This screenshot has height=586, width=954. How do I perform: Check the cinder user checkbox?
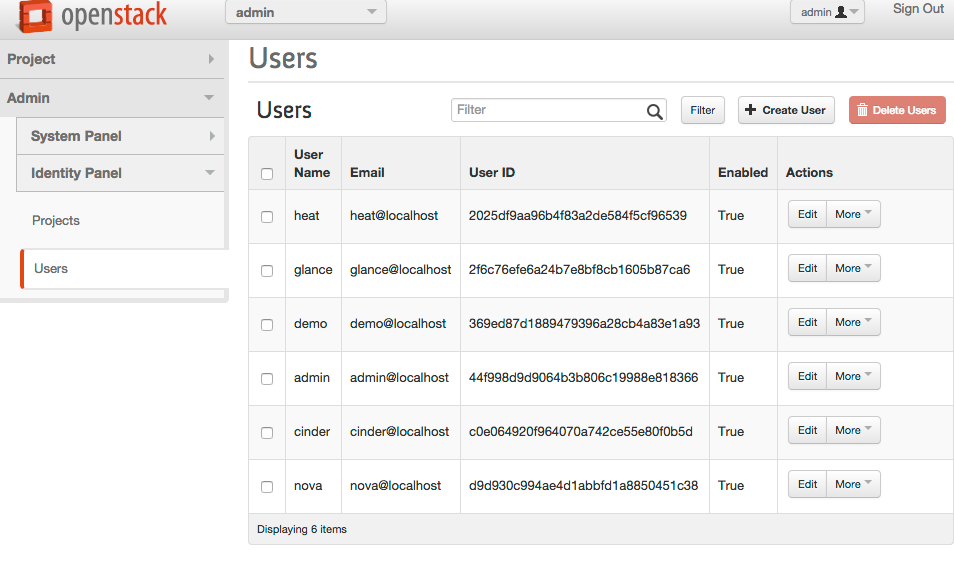[266, 433]
